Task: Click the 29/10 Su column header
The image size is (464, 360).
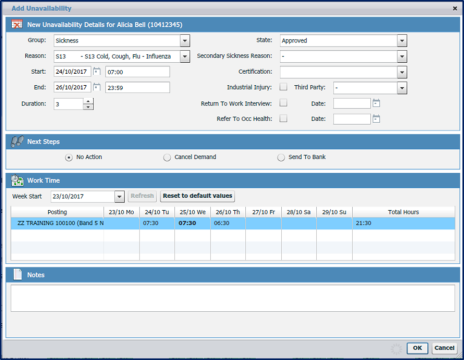Action: pos(334,212)
